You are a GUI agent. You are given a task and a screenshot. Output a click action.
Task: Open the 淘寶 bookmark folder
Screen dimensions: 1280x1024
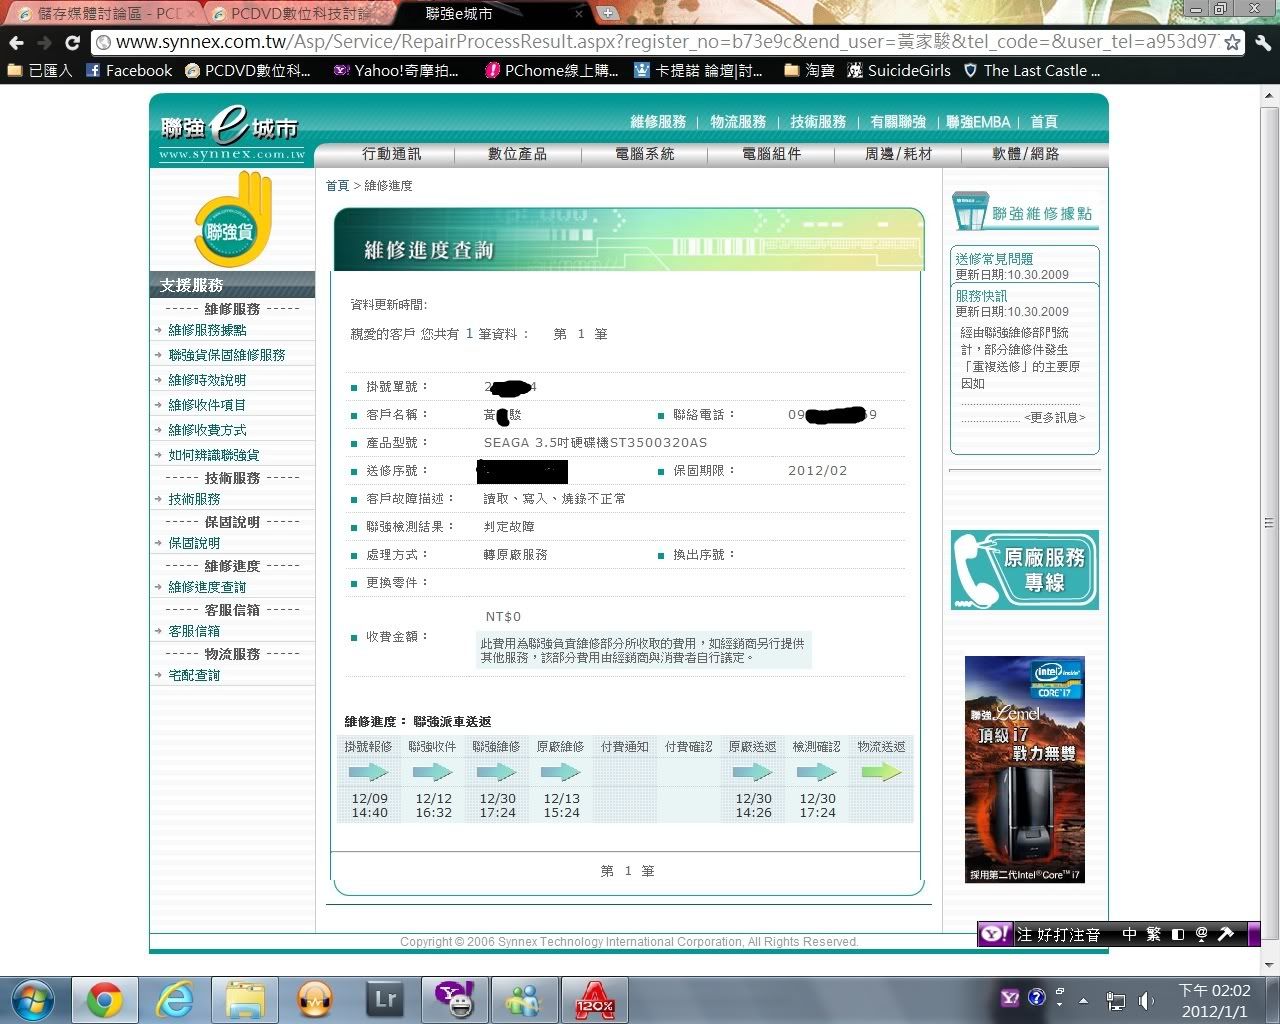point(810,70)
